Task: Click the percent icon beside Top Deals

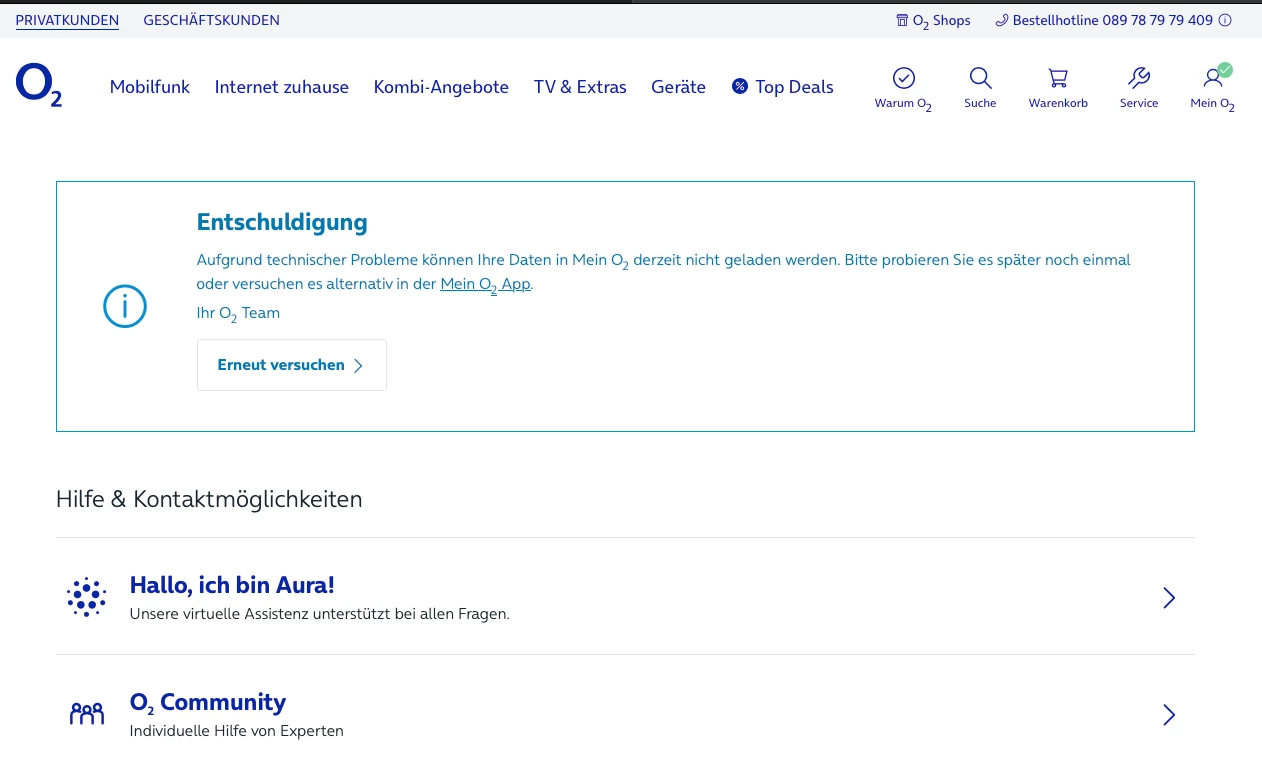Action: click(740, 86)
